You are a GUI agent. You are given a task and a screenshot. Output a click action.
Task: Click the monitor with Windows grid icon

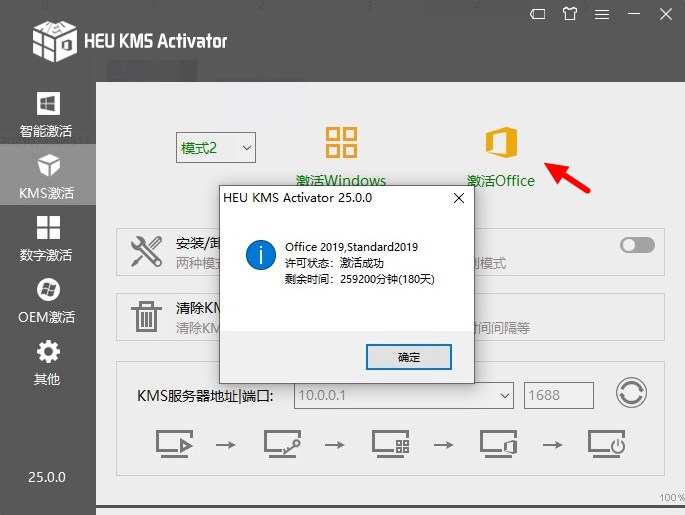(x=391, y=444)
